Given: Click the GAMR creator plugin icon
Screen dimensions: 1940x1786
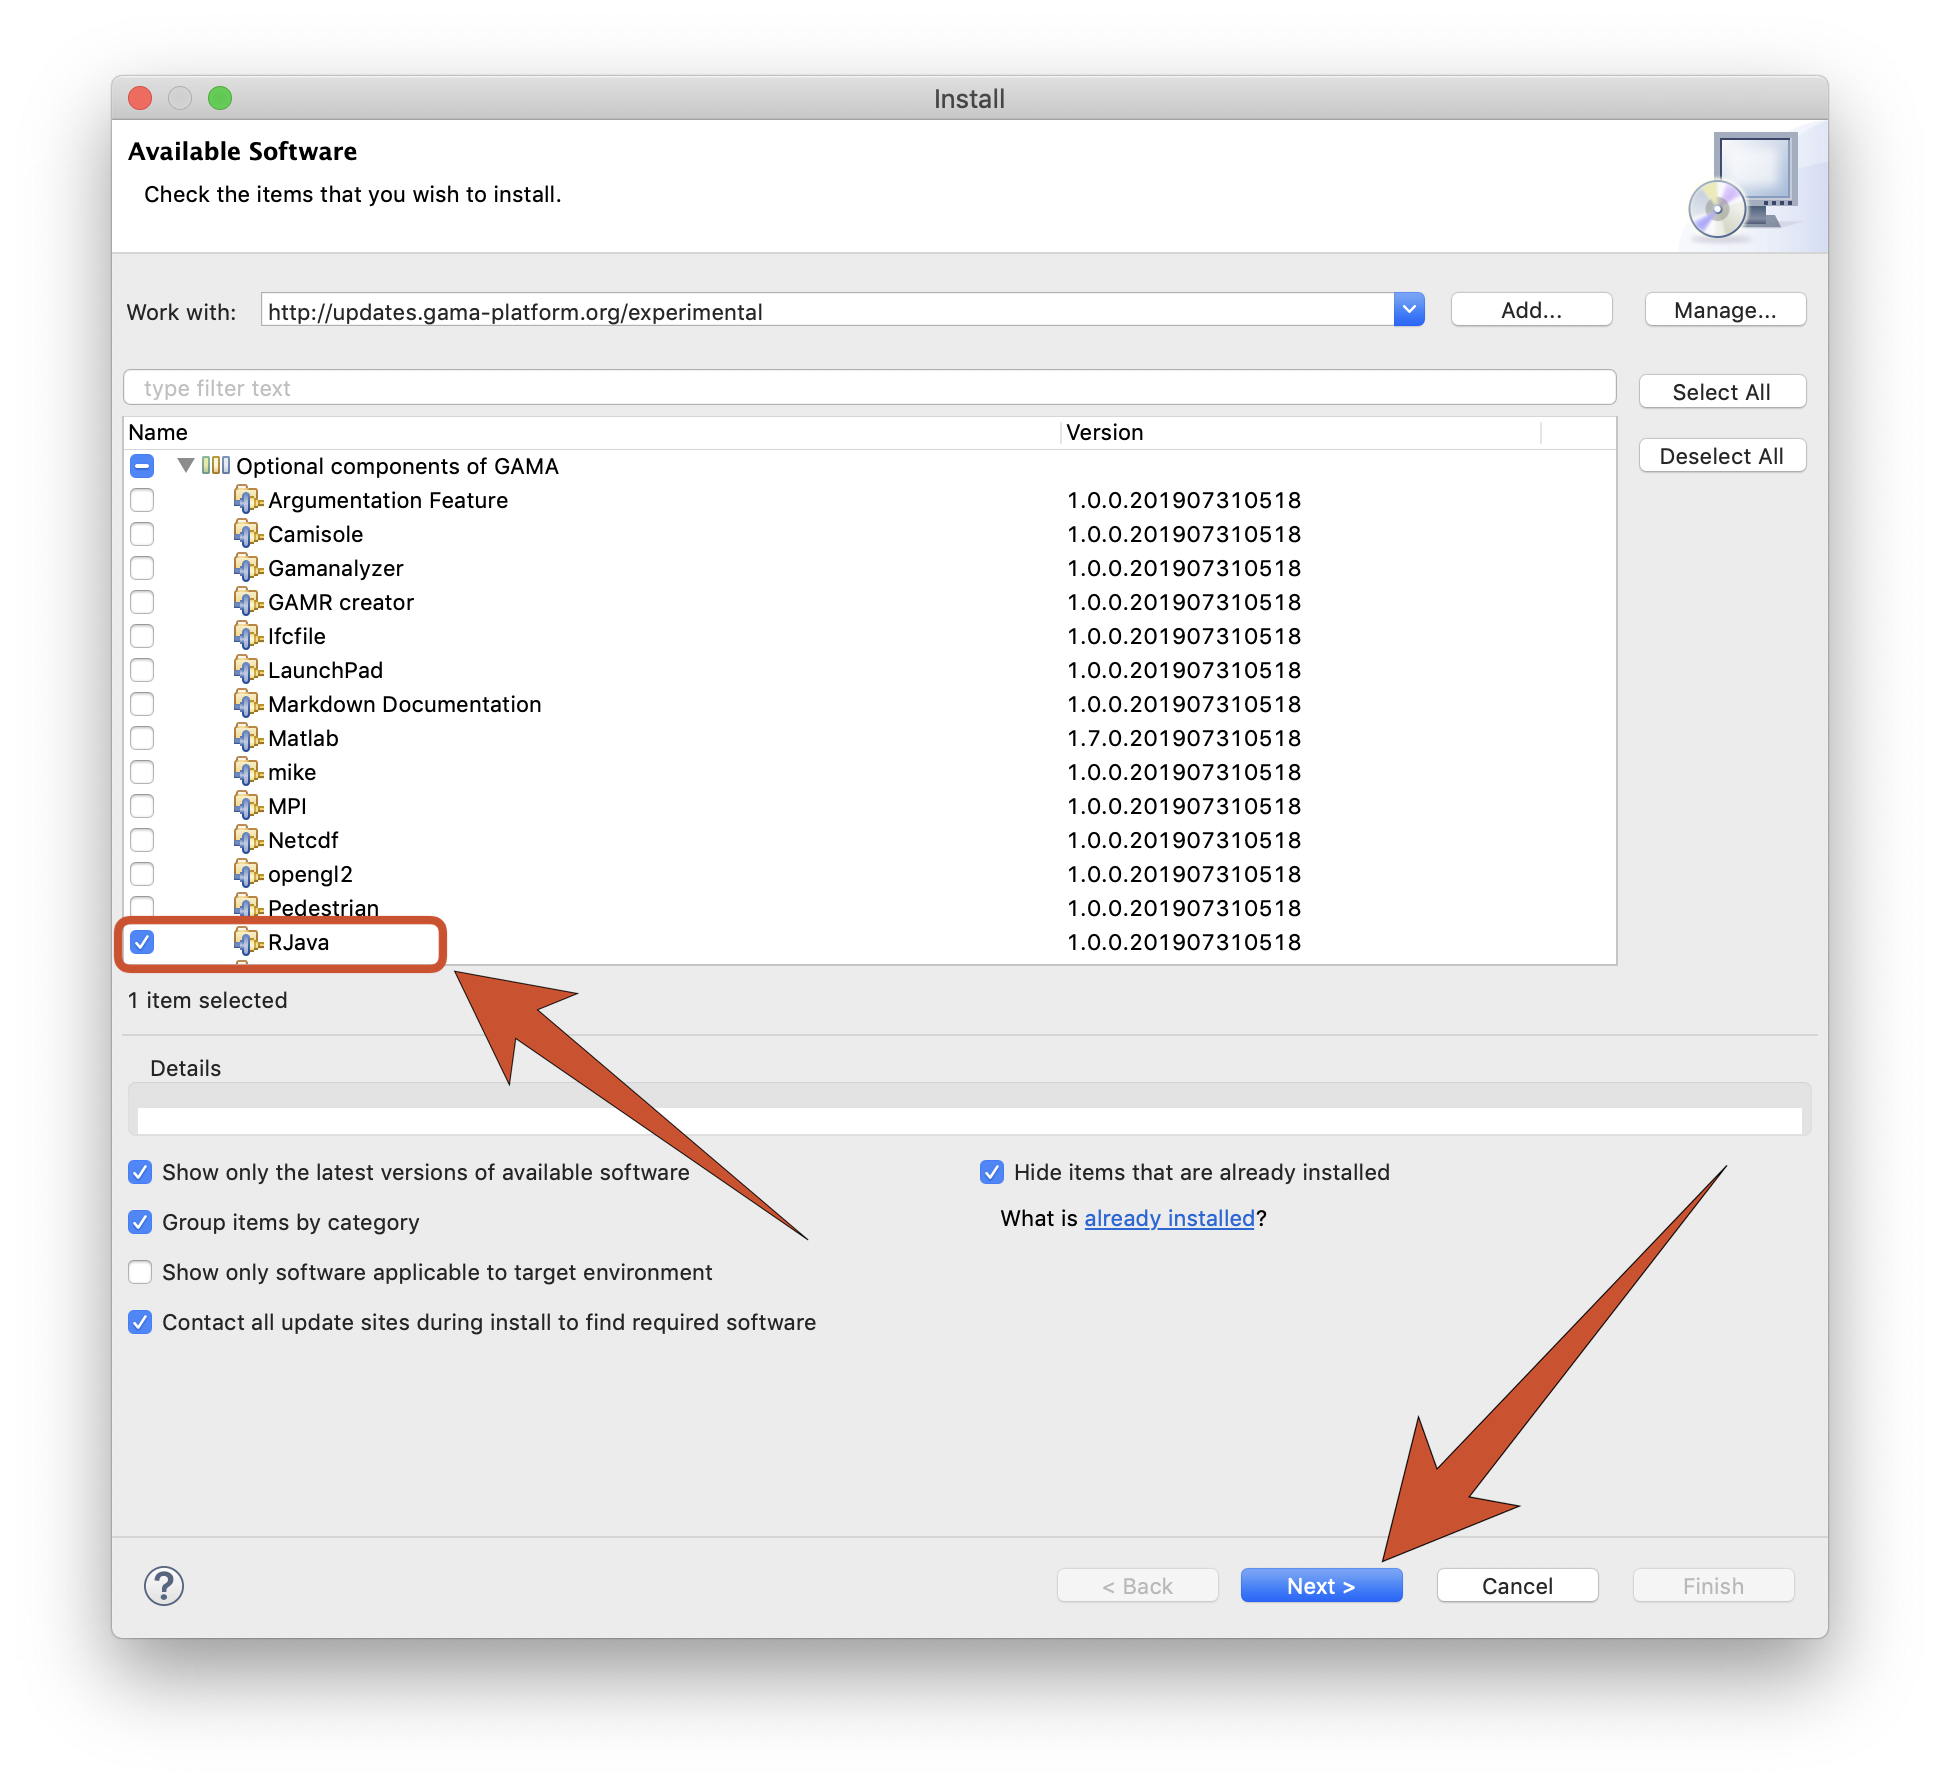Looking at the screenshot, I should click(x=248, y=601).
